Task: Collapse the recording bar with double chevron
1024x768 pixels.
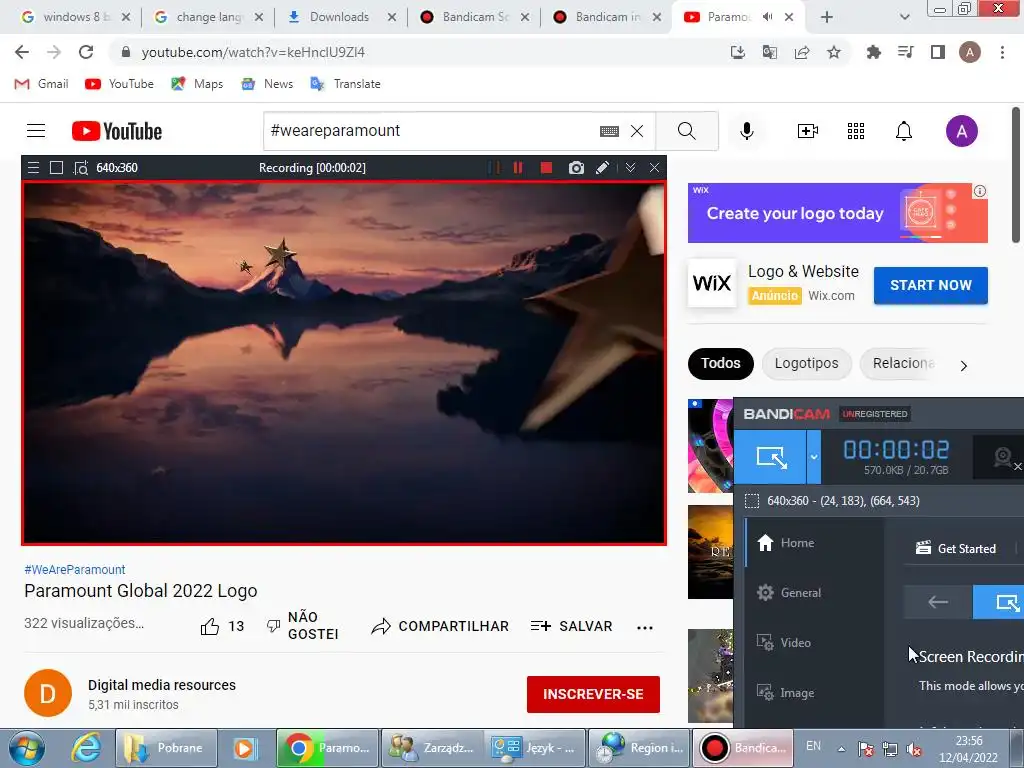Action: pos(630,168)
